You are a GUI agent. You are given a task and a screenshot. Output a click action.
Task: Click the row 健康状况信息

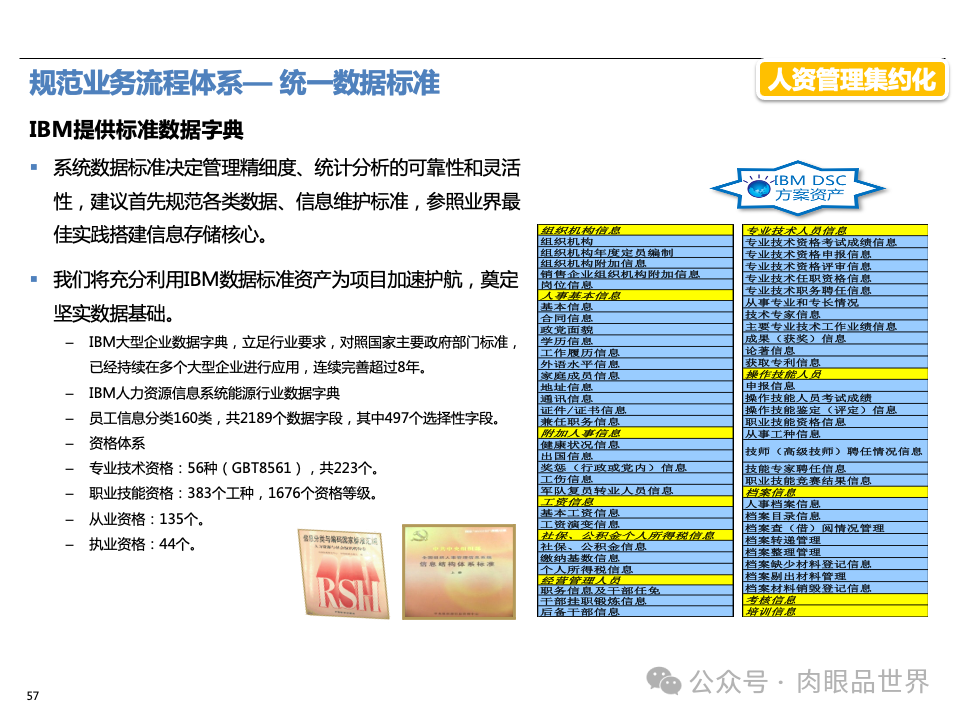point(635,445)
